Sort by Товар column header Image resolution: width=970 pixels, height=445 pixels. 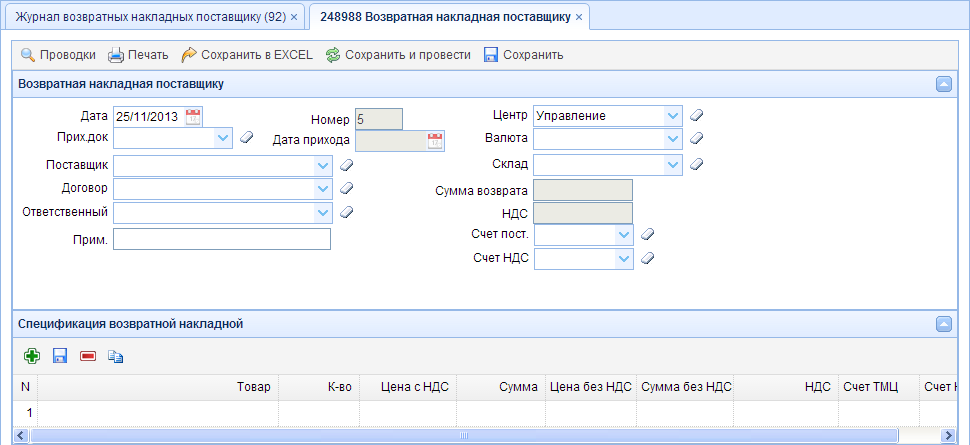pos(158,387)
